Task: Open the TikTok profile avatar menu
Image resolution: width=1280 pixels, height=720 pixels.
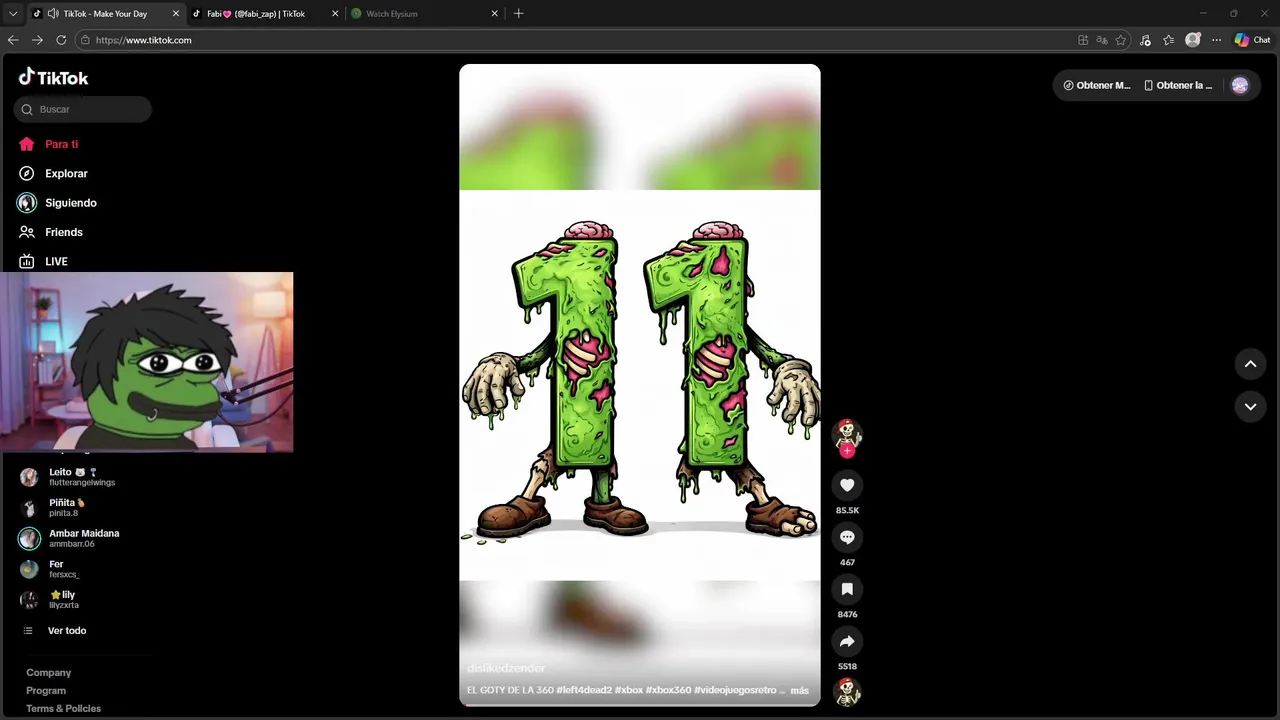Action: (x=1240, y=85)
